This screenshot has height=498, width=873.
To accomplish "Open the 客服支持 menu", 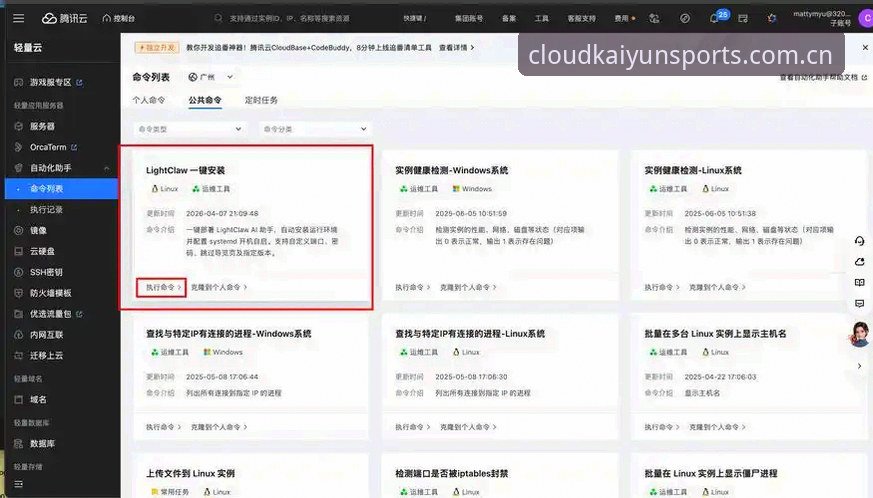I will [581, 18].
